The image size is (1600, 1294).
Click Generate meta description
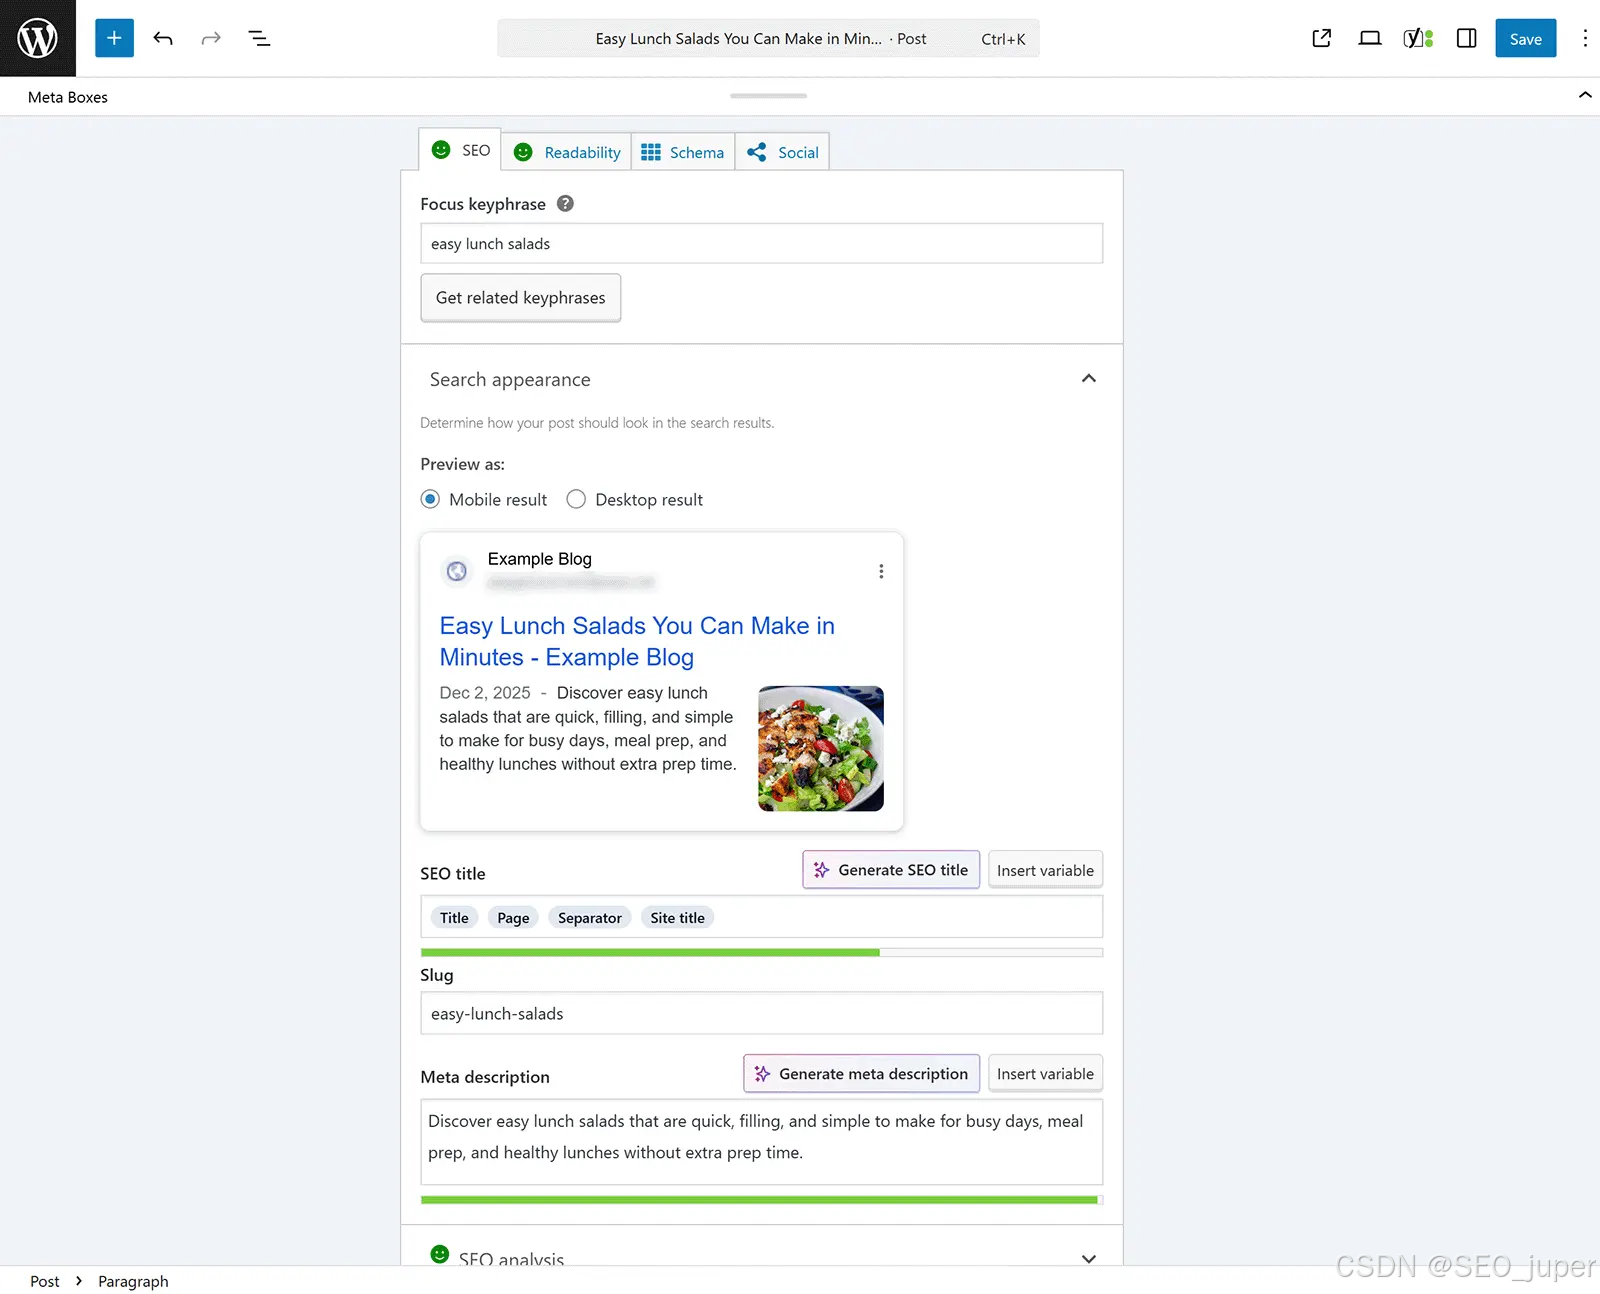[862, 1074]
